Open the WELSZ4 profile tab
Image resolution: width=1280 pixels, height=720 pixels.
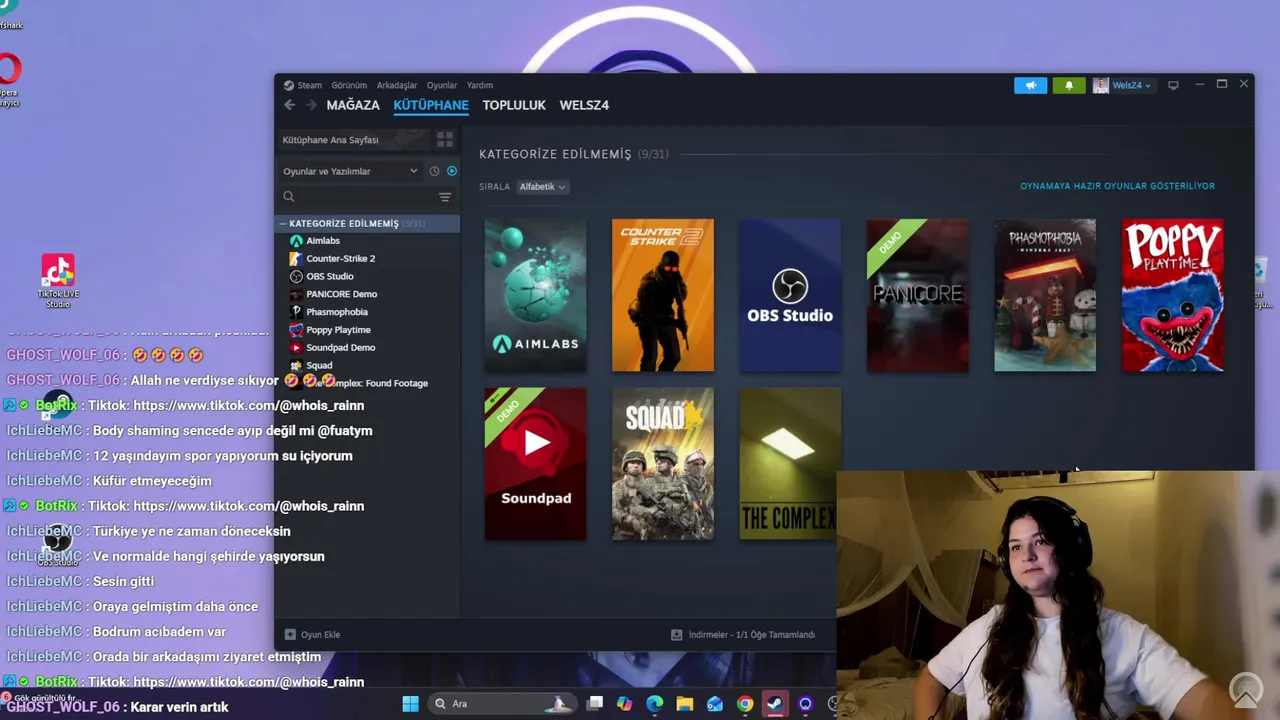584,105
